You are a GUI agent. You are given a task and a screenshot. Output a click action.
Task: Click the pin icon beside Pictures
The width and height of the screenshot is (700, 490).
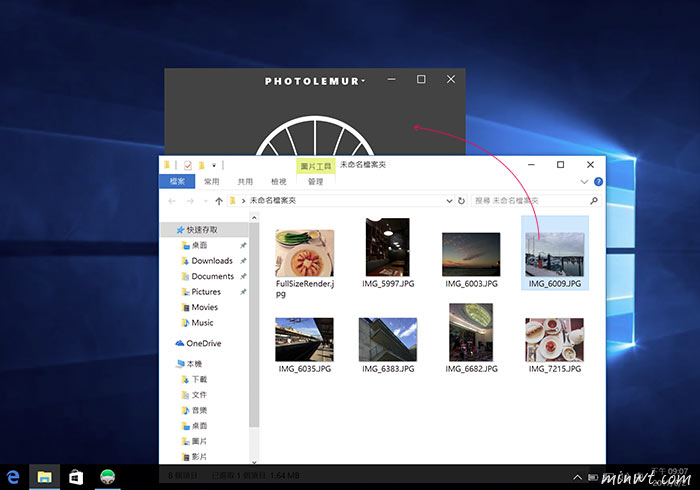(x=243, y=292)
